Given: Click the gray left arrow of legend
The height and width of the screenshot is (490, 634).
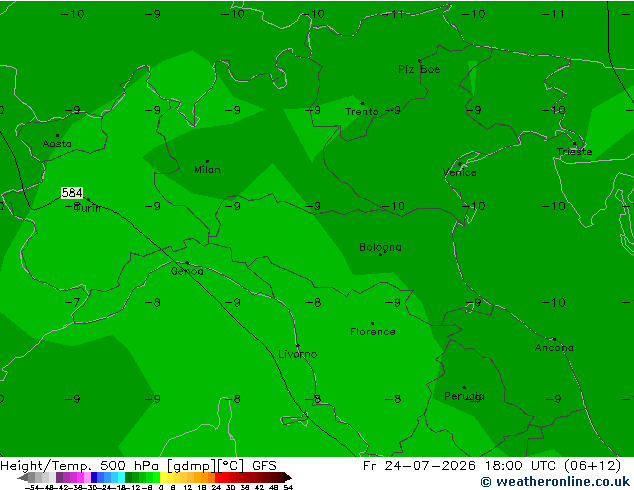Looking at the screenshot, I should pos(23,477).
